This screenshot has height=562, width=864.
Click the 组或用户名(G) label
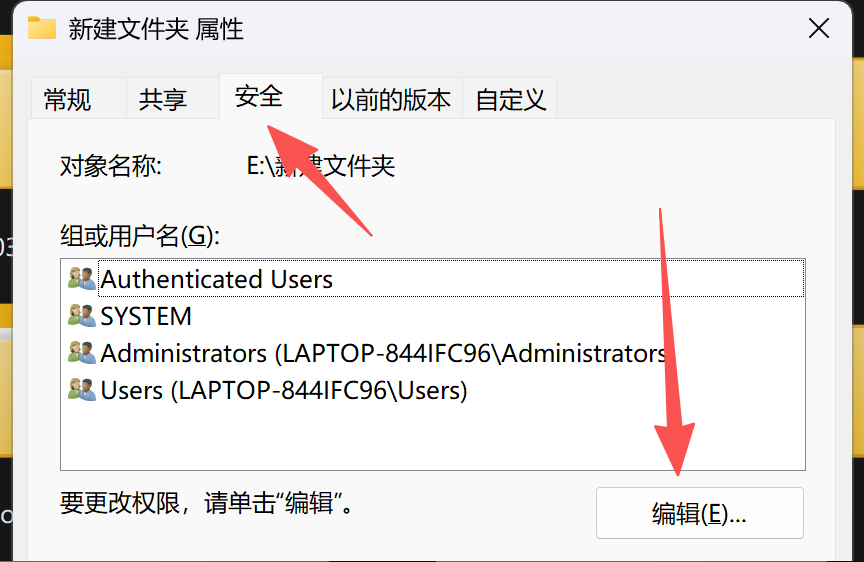click(x=139, y=235)
